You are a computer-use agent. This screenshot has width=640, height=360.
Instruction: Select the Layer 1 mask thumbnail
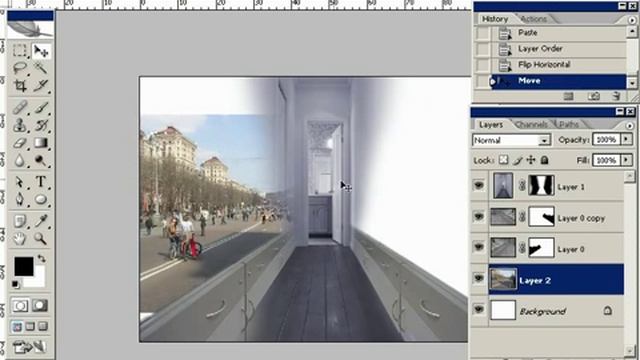541,186
